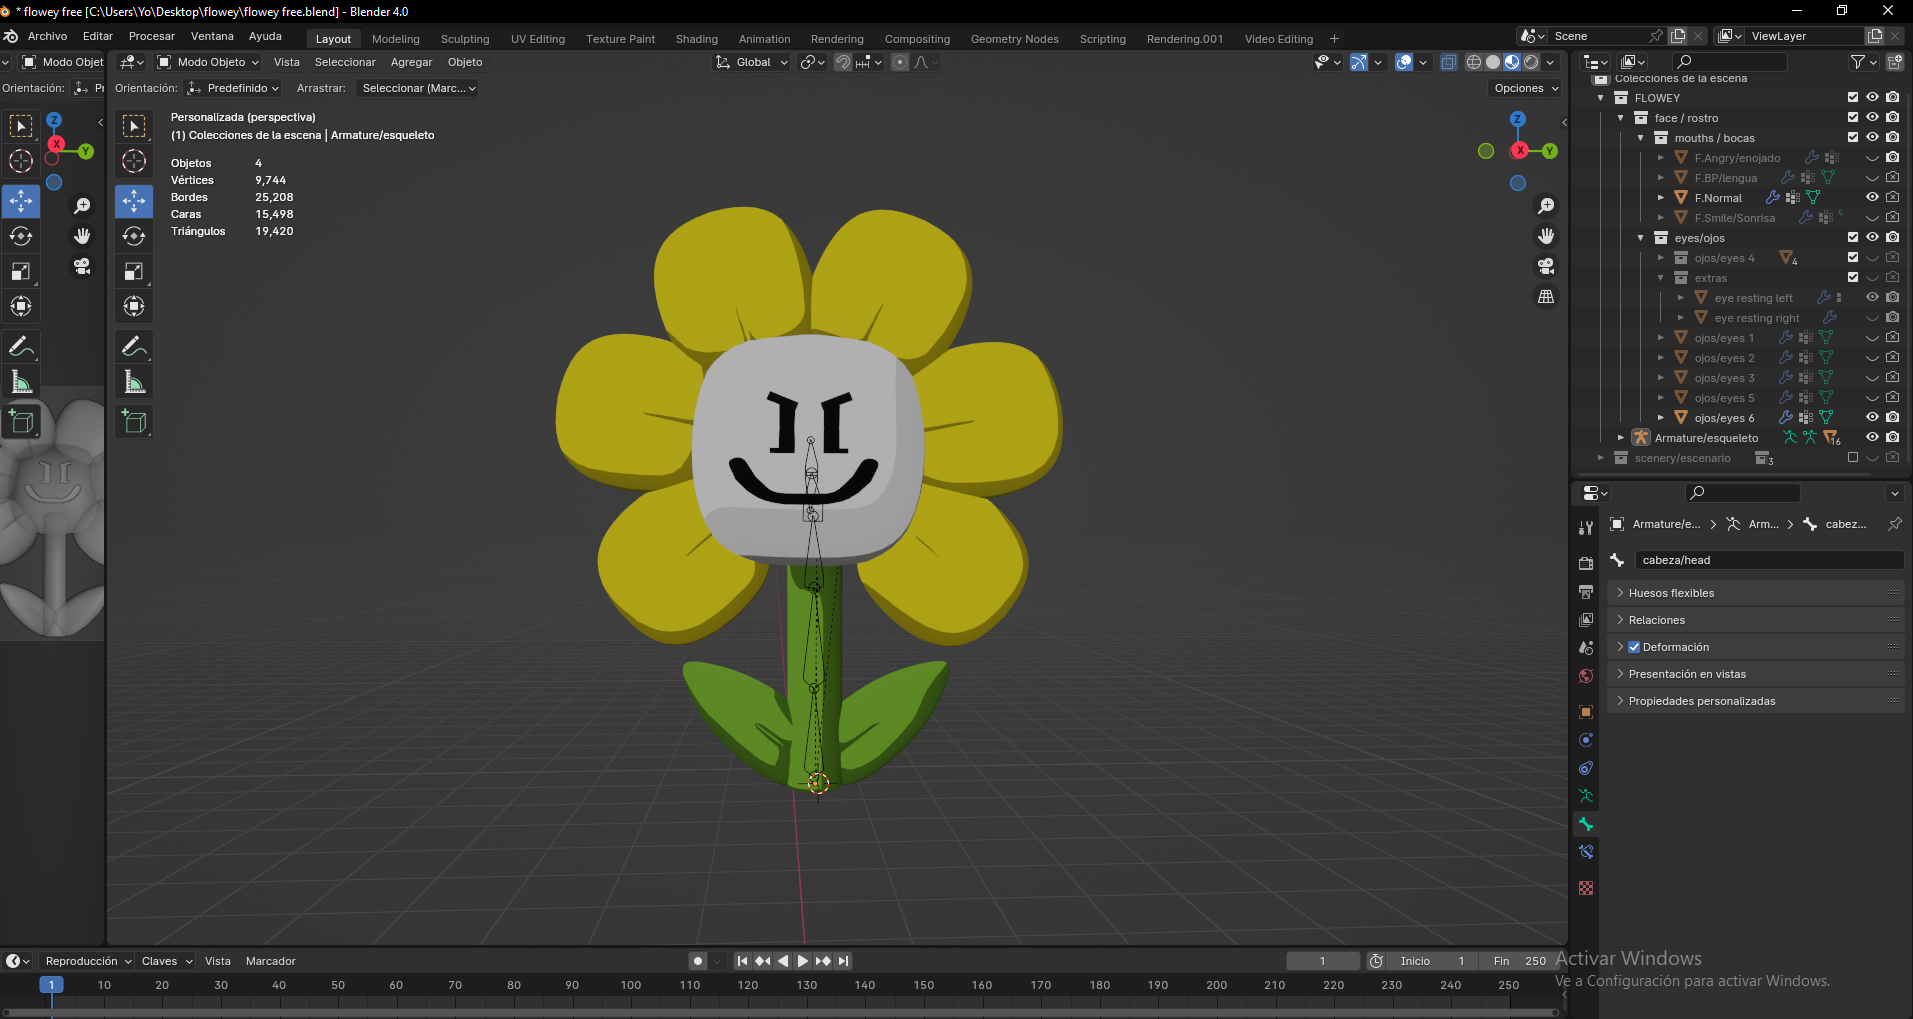Toggle eye resting left visibility

[1872, 297]
